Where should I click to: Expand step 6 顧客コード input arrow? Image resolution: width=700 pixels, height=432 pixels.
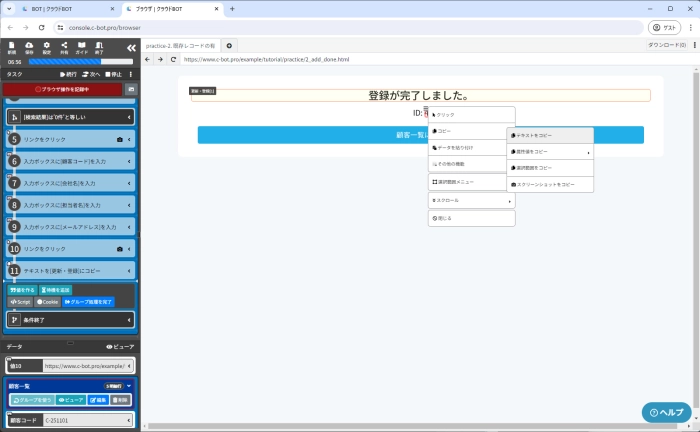point(130,161)
